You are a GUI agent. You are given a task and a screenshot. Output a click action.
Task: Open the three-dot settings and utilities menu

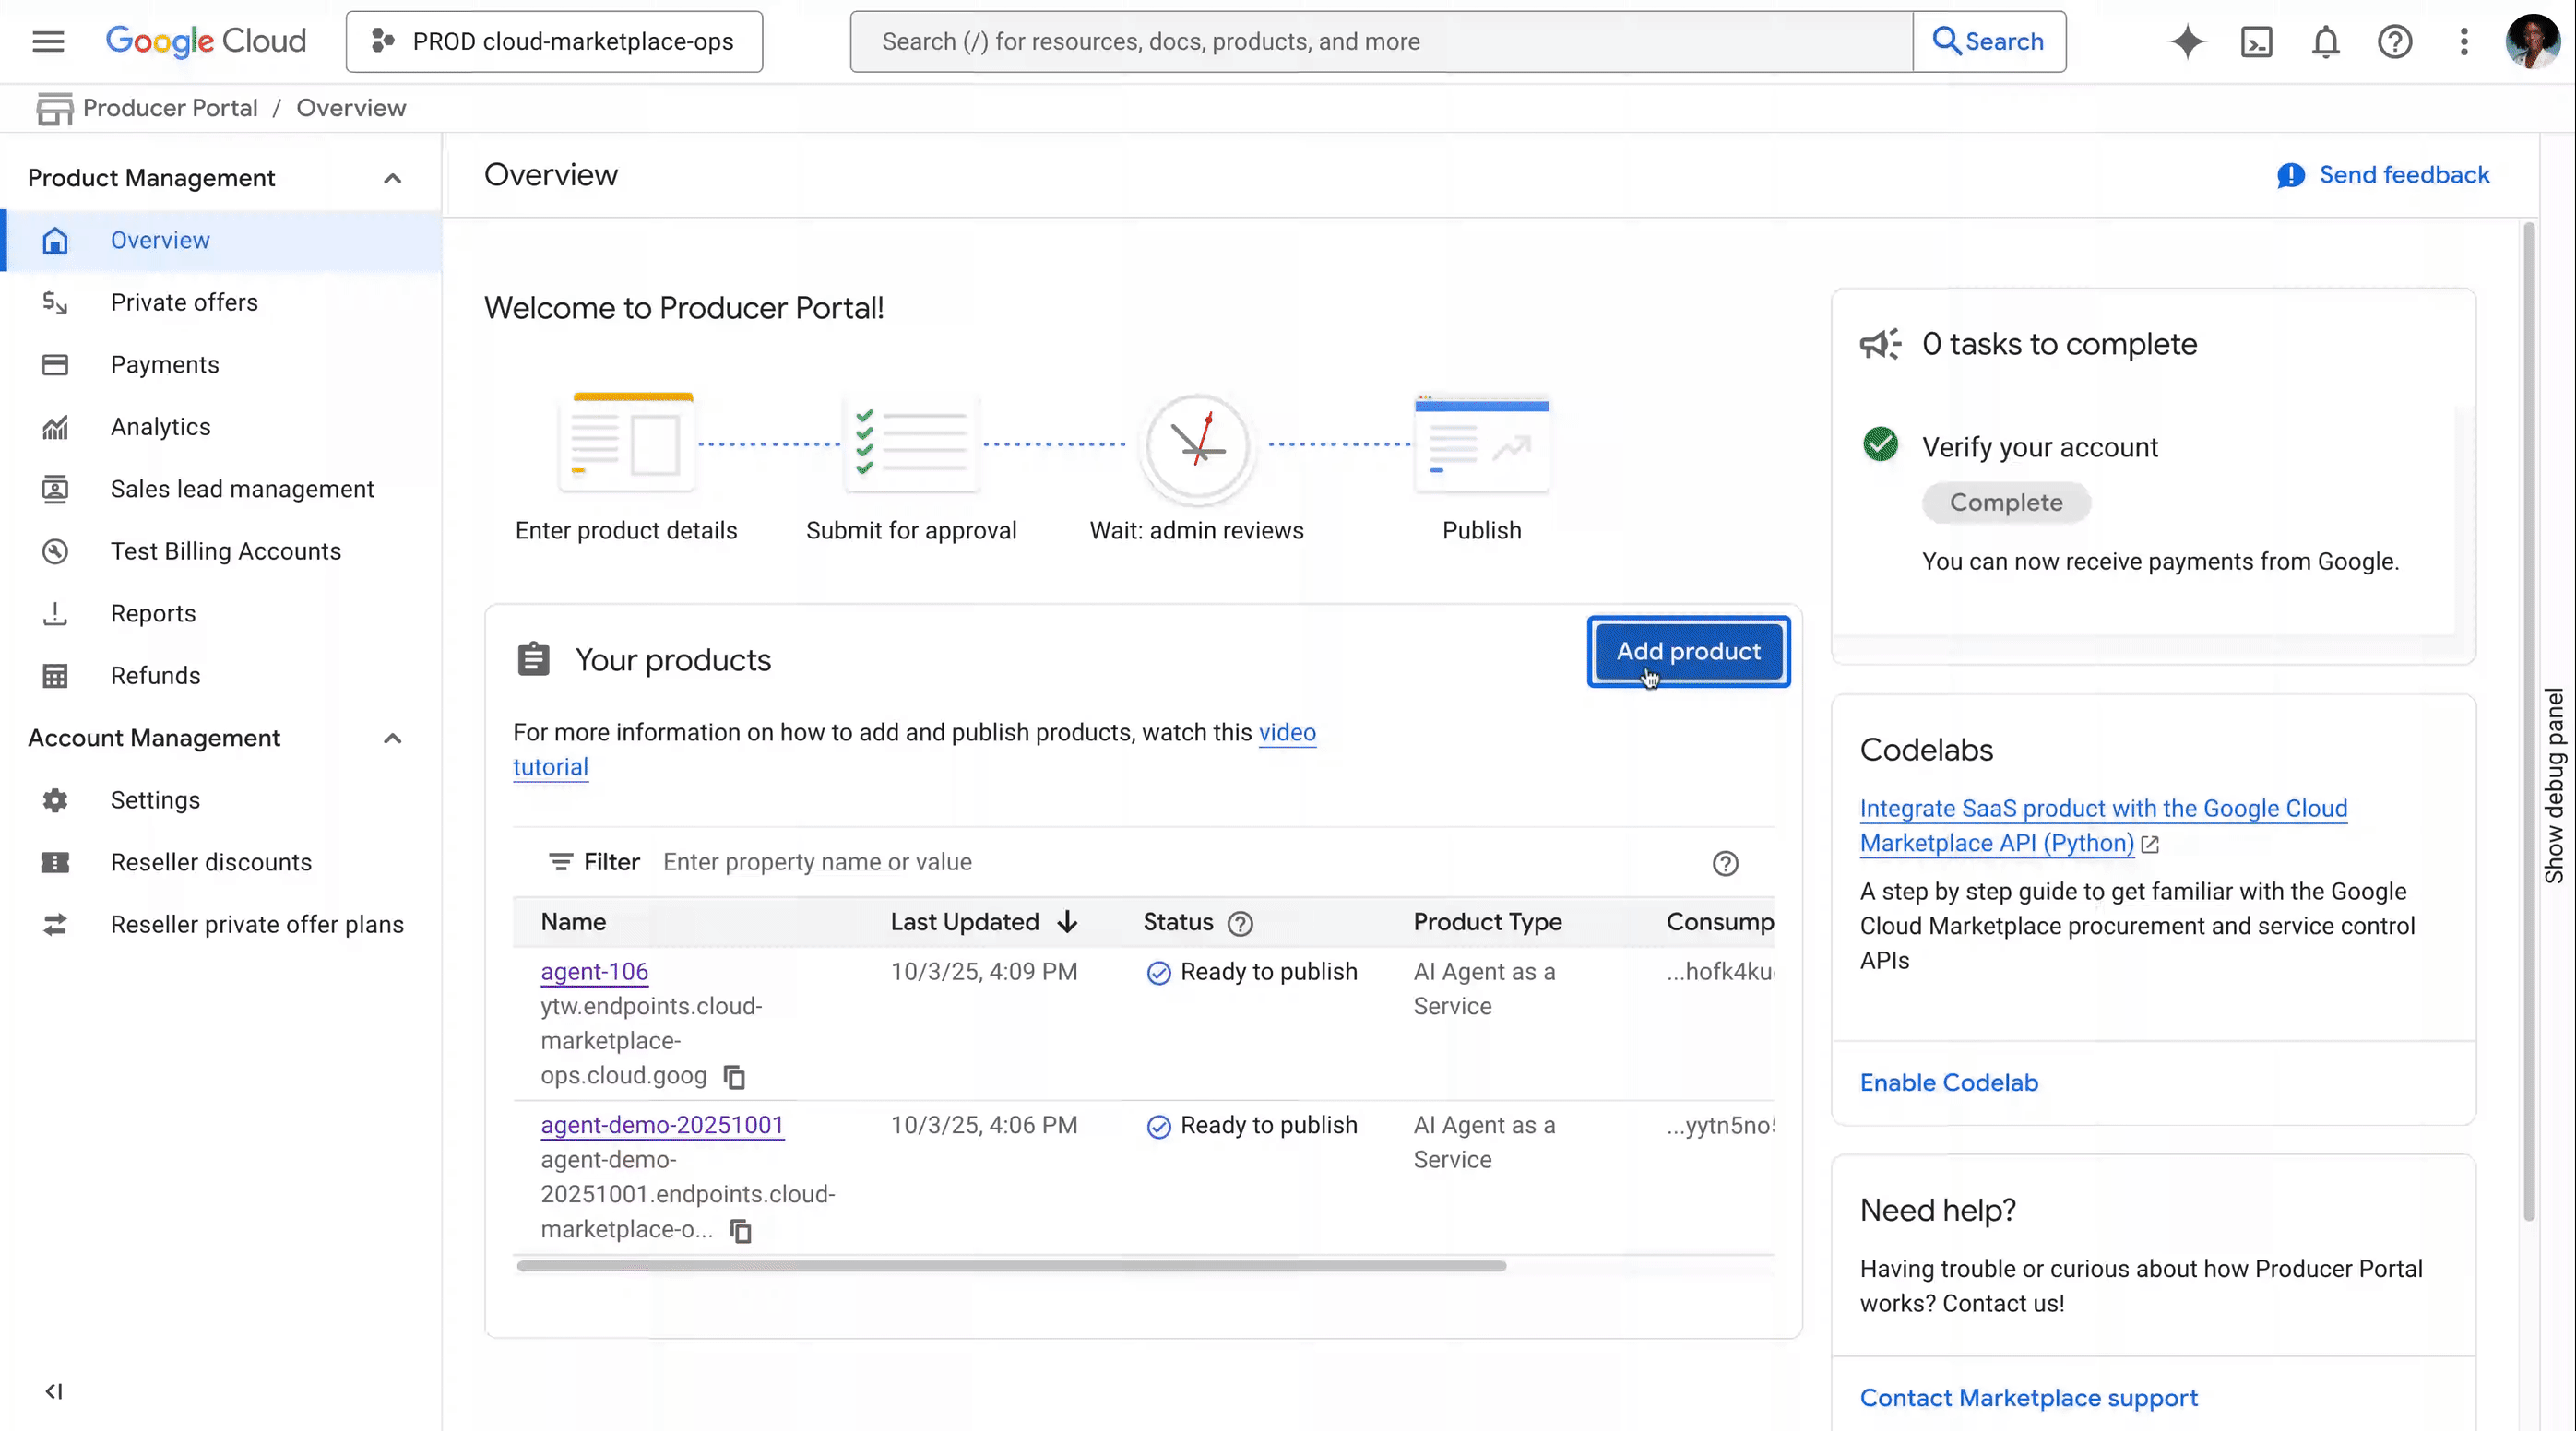click(x=2463, y=41)
